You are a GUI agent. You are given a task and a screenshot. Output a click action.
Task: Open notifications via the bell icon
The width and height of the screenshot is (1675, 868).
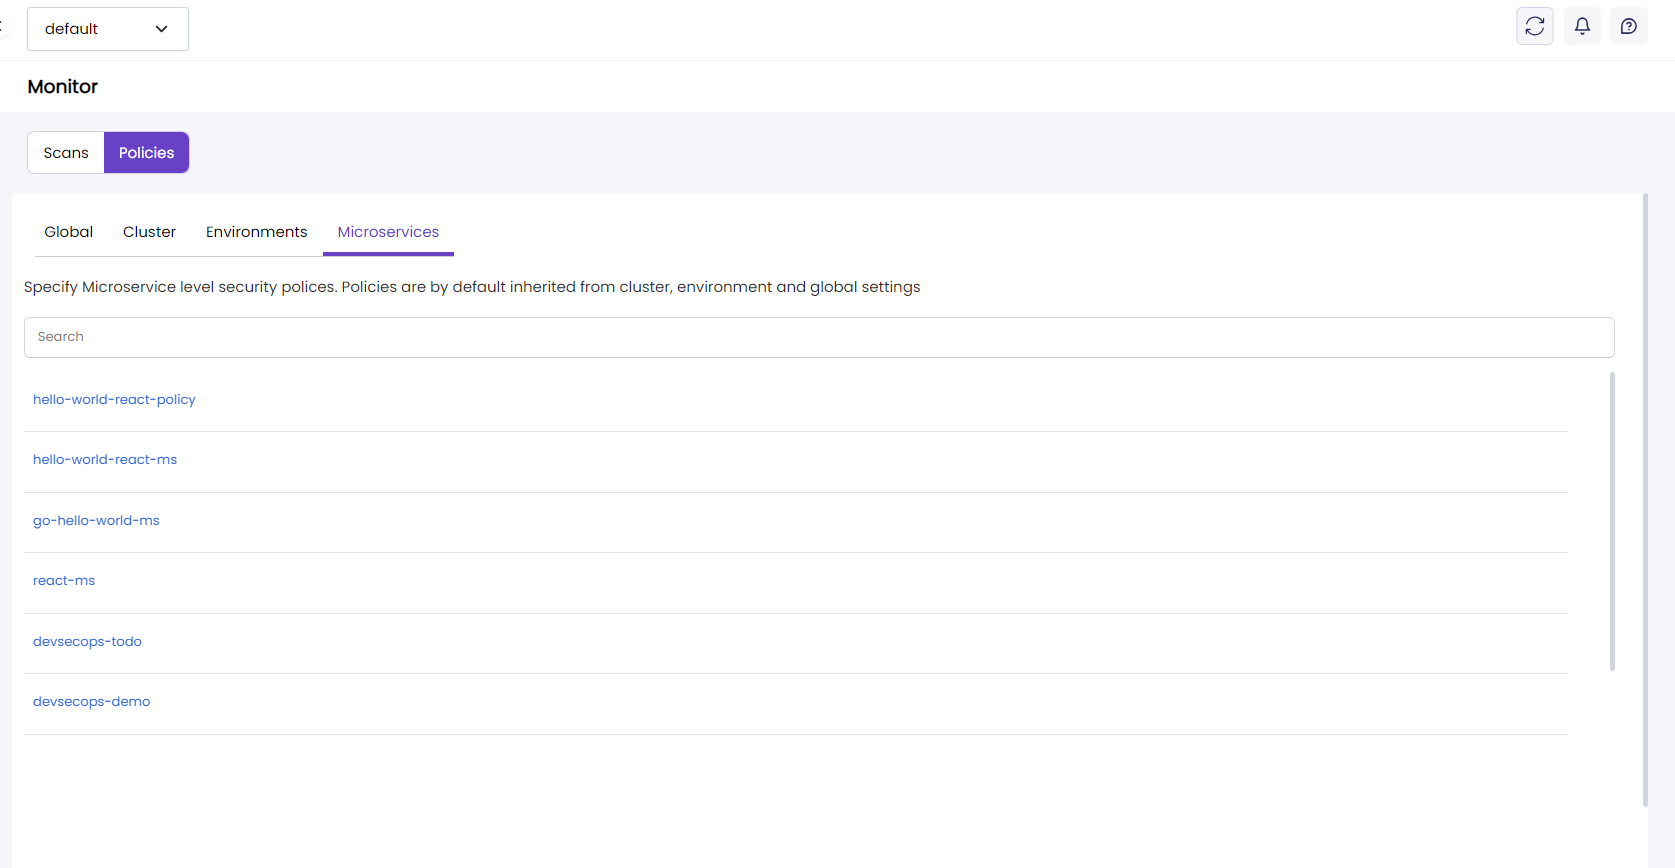point(1582,27)
